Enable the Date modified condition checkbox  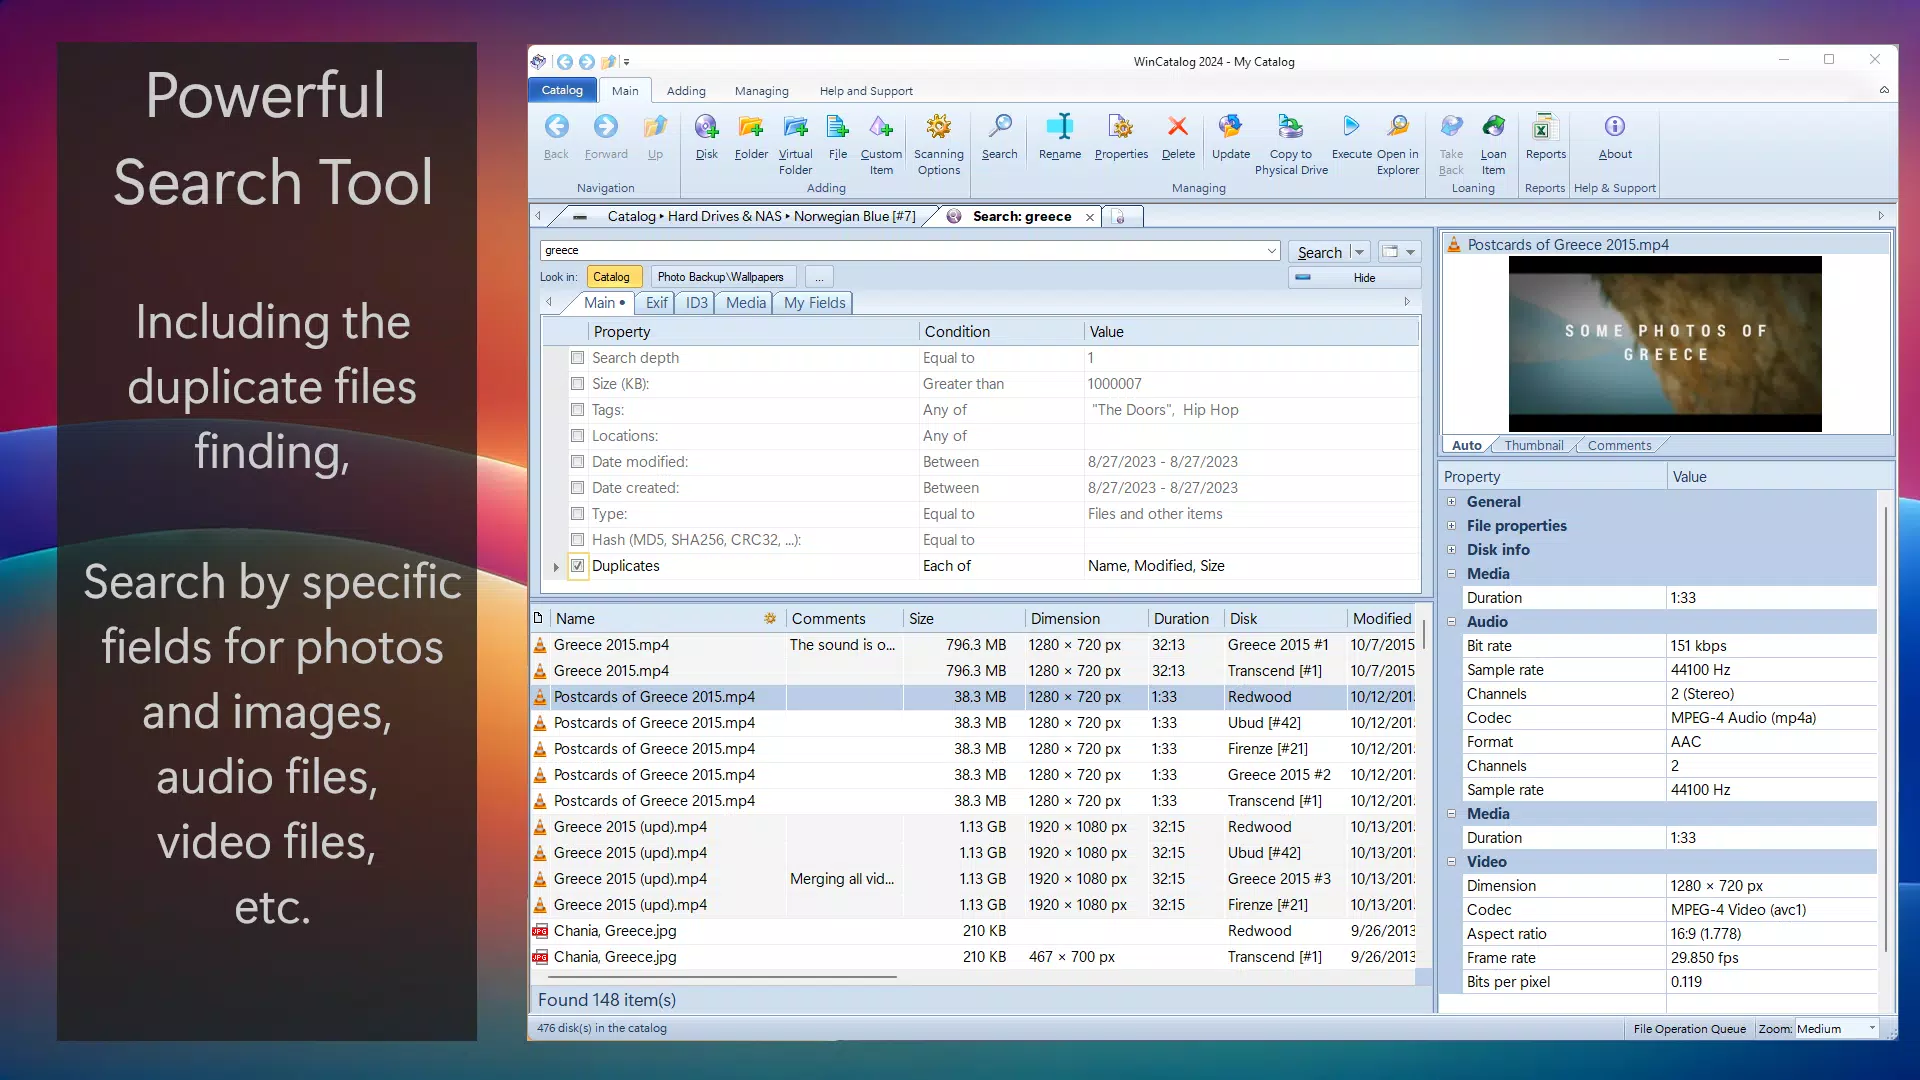(x=577, y=461)
